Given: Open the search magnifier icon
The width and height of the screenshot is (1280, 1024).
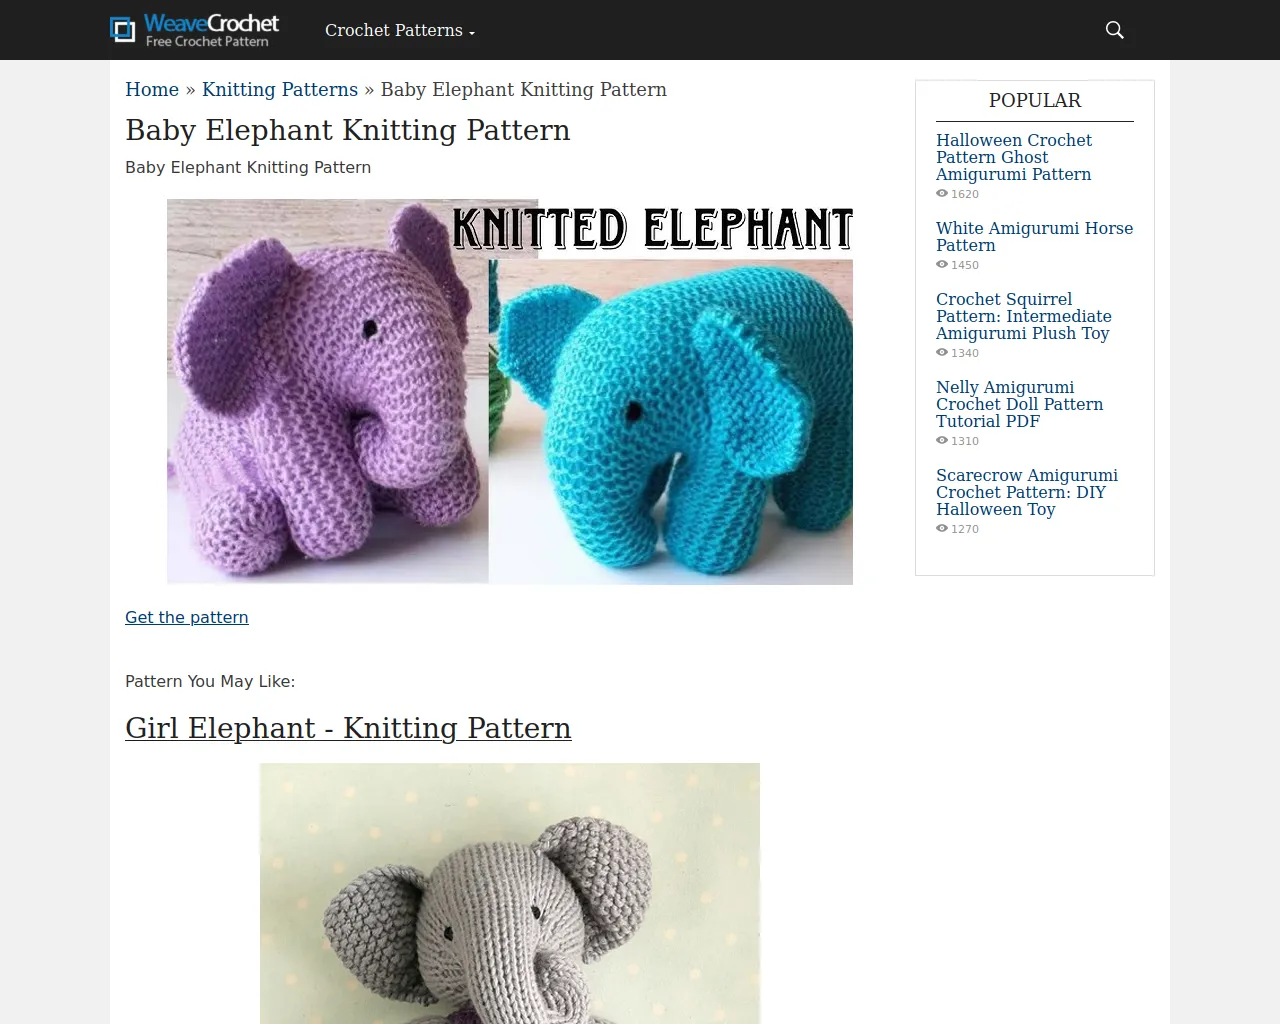Looking at the screenshot, I should click(1115, 30).
